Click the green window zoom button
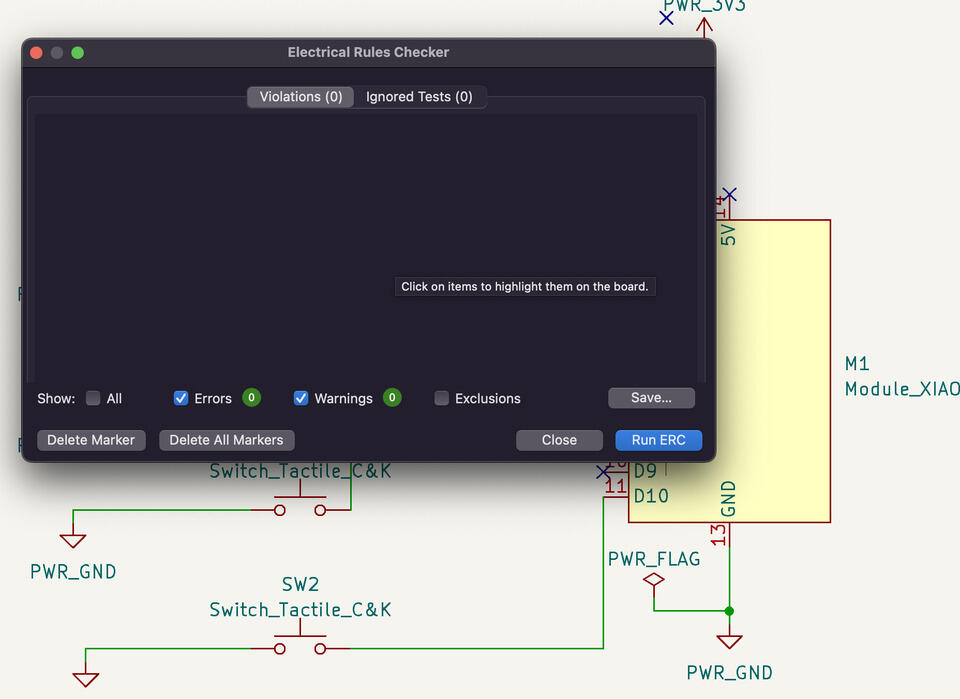This screenshot has width=960, height=699. (x=78, y=53)
